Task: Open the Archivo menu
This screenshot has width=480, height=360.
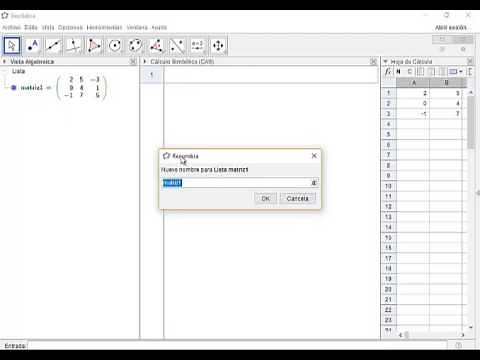Action: pyautogui.click(x=12, y=27)
